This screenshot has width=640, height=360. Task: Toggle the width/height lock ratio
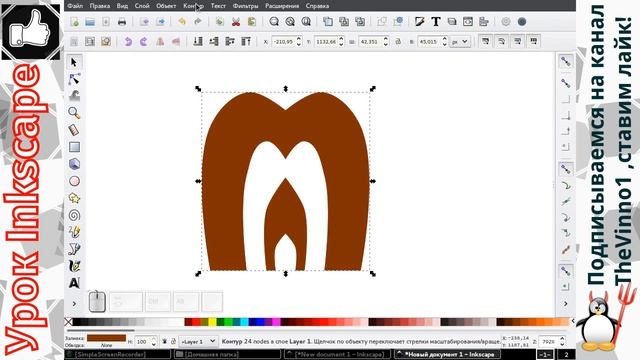pyautogui.click(x=398, y=42)
